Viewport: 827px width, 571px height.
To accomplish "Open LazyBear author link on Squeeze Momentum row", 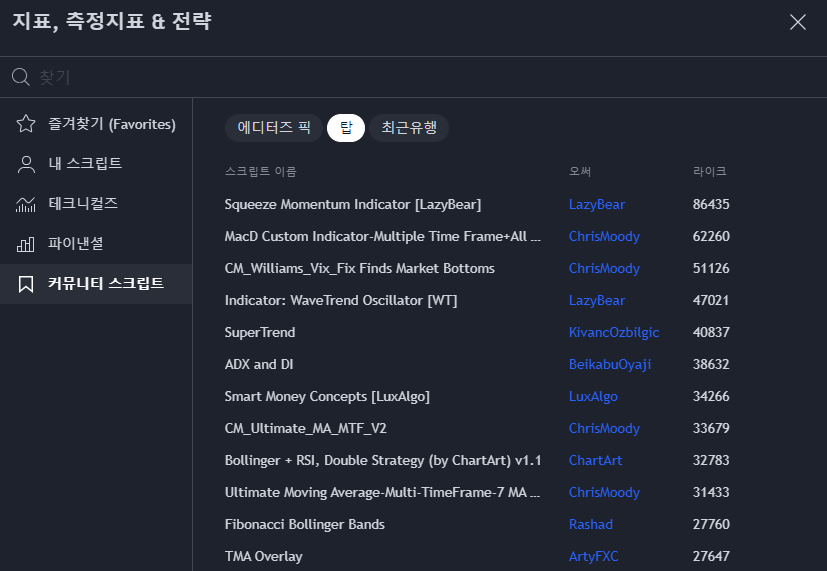I will 597,205.
